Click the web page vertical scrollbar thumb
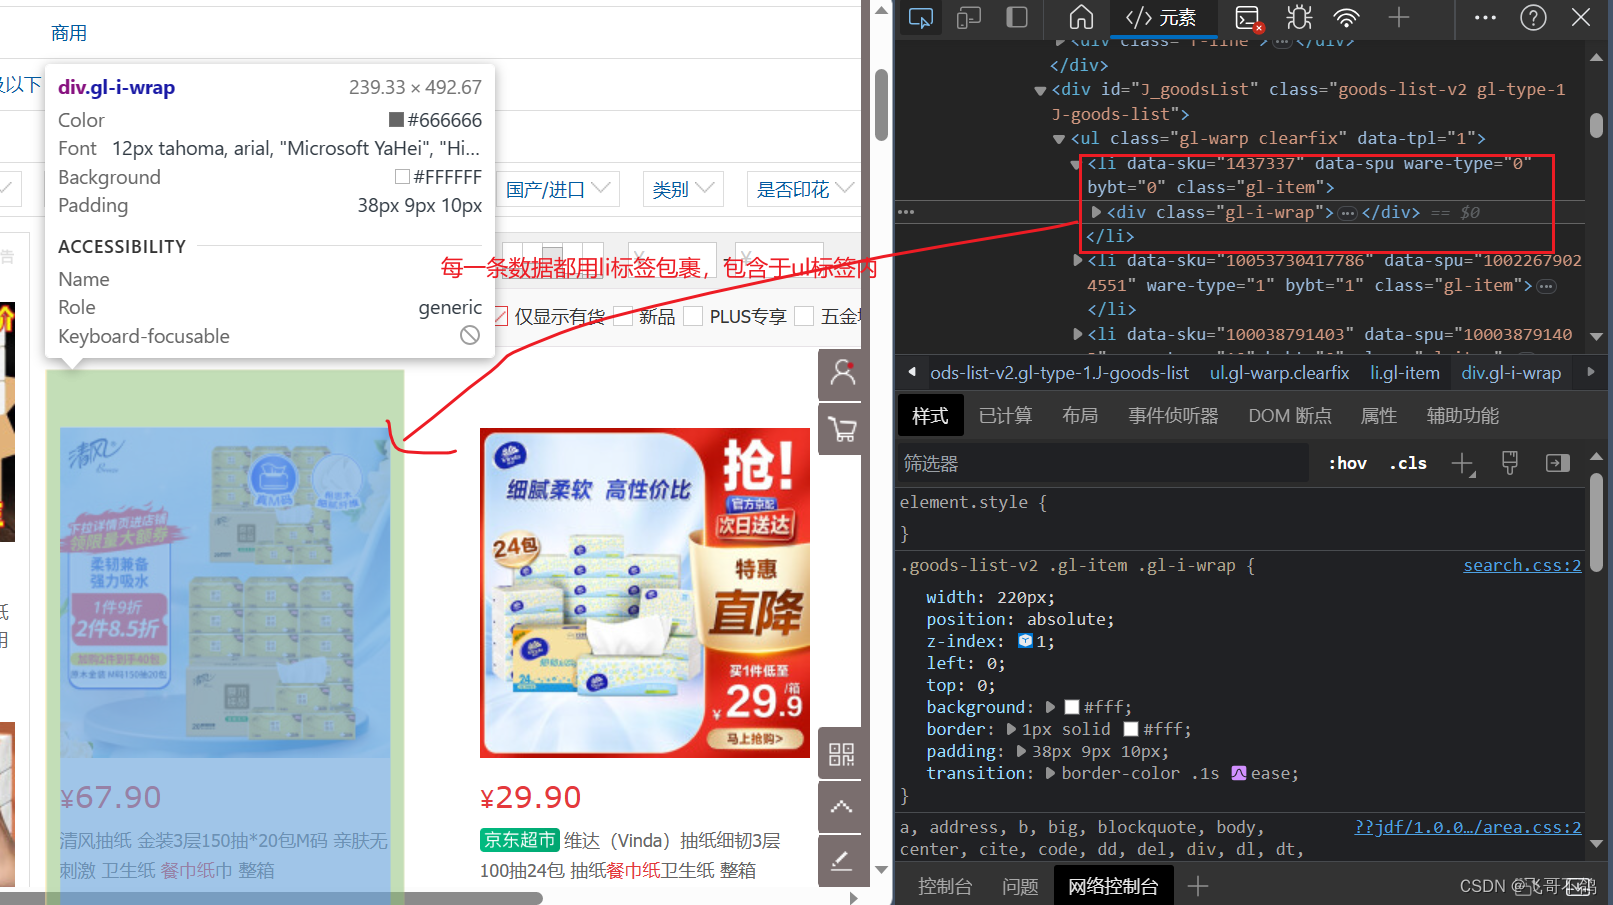Viewport: 1613px width, 905px height. tap(881, 105)
